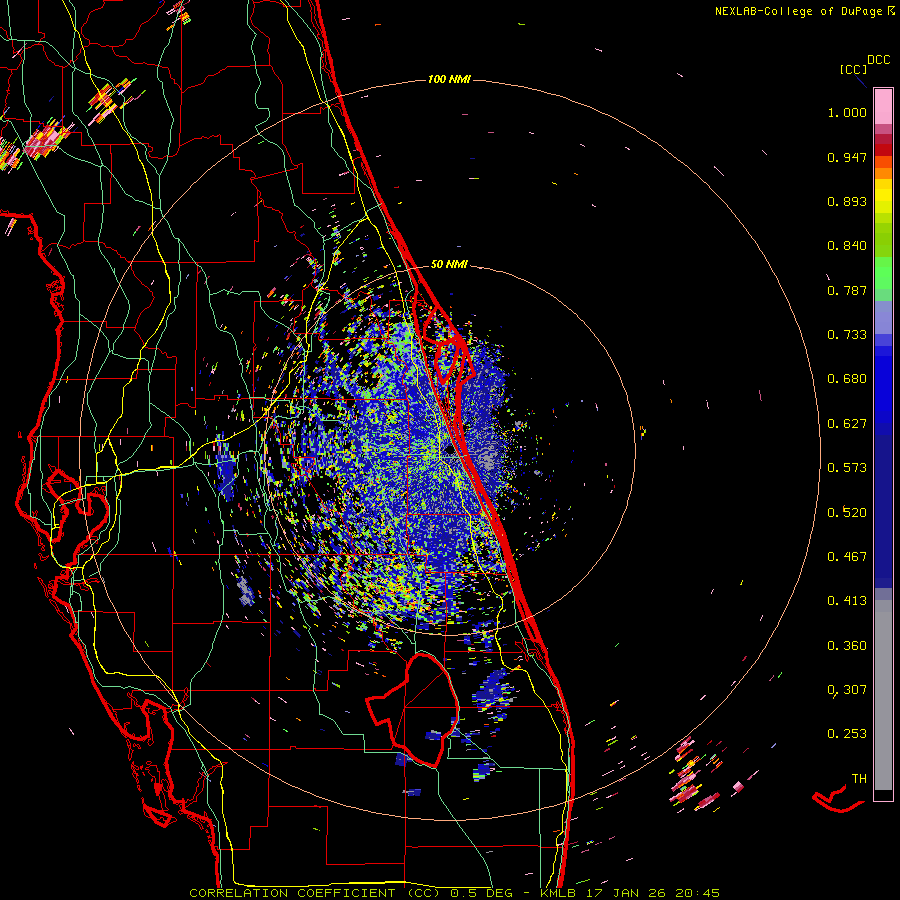Click the 100 NMI range ring label

[449, 79]
